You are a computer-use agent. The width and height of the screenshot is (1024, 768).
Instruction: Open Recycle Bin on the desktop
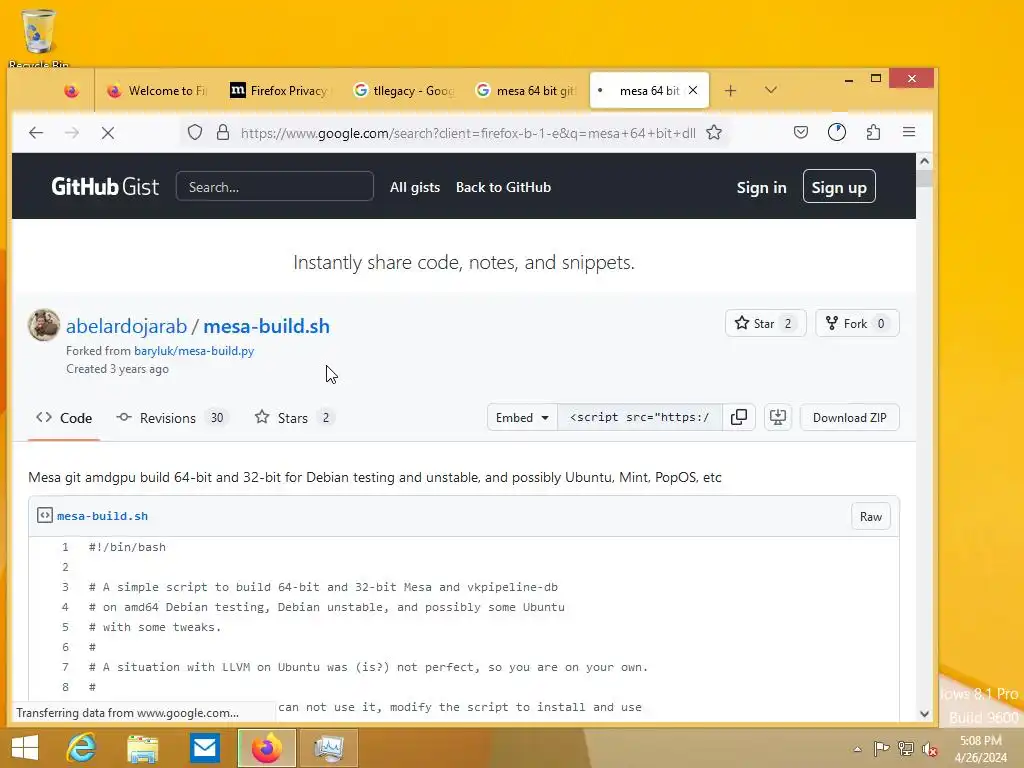[x=39, y=36]
